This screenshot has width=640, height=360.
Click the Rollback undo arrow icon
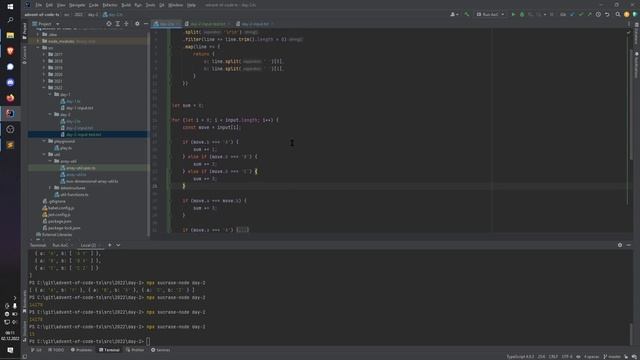[607, 15]
